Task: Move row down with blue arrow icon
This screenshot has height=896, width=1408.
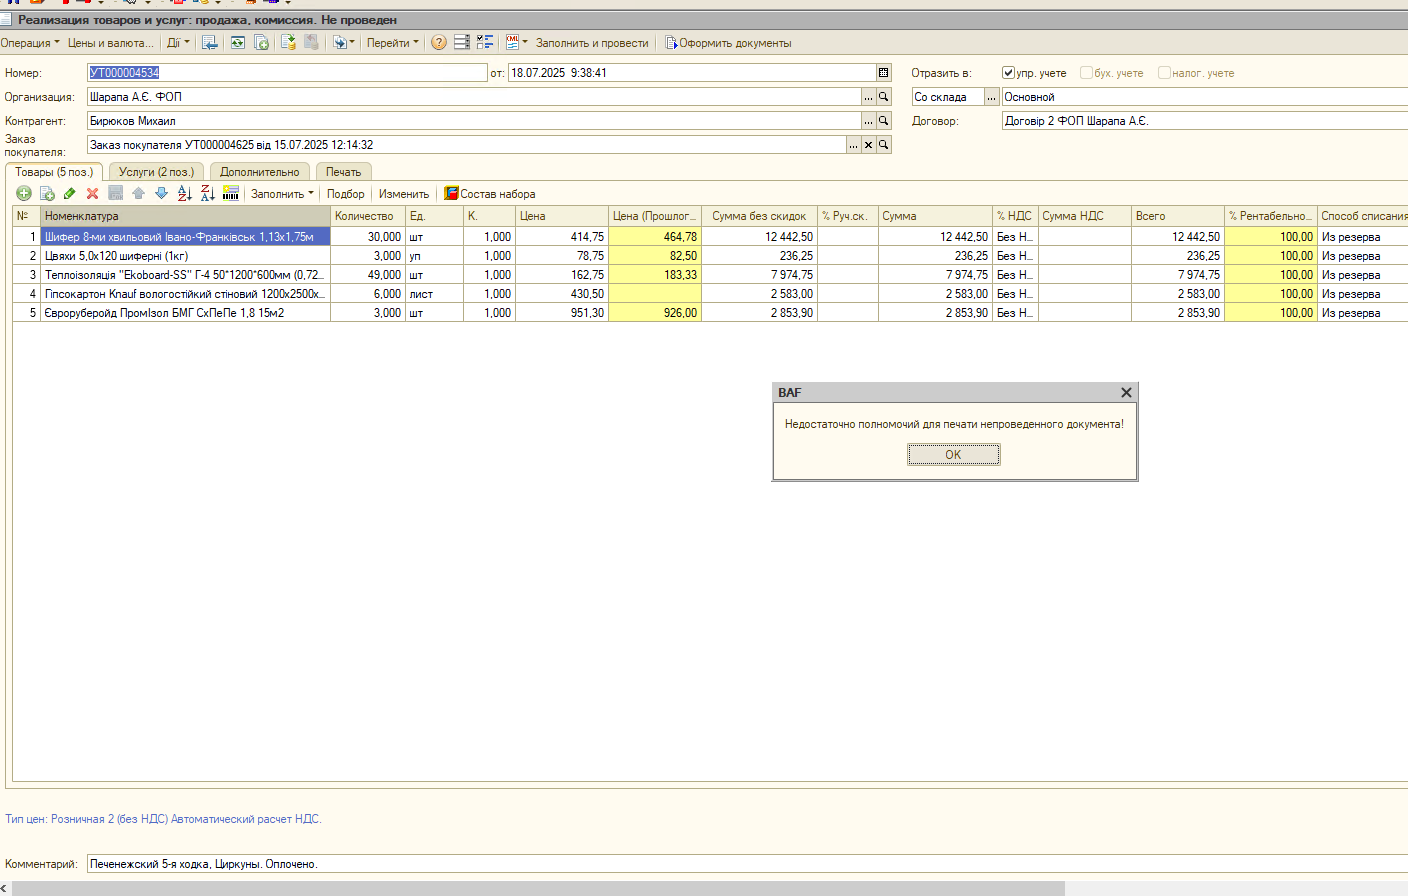Action: point(161,193)
